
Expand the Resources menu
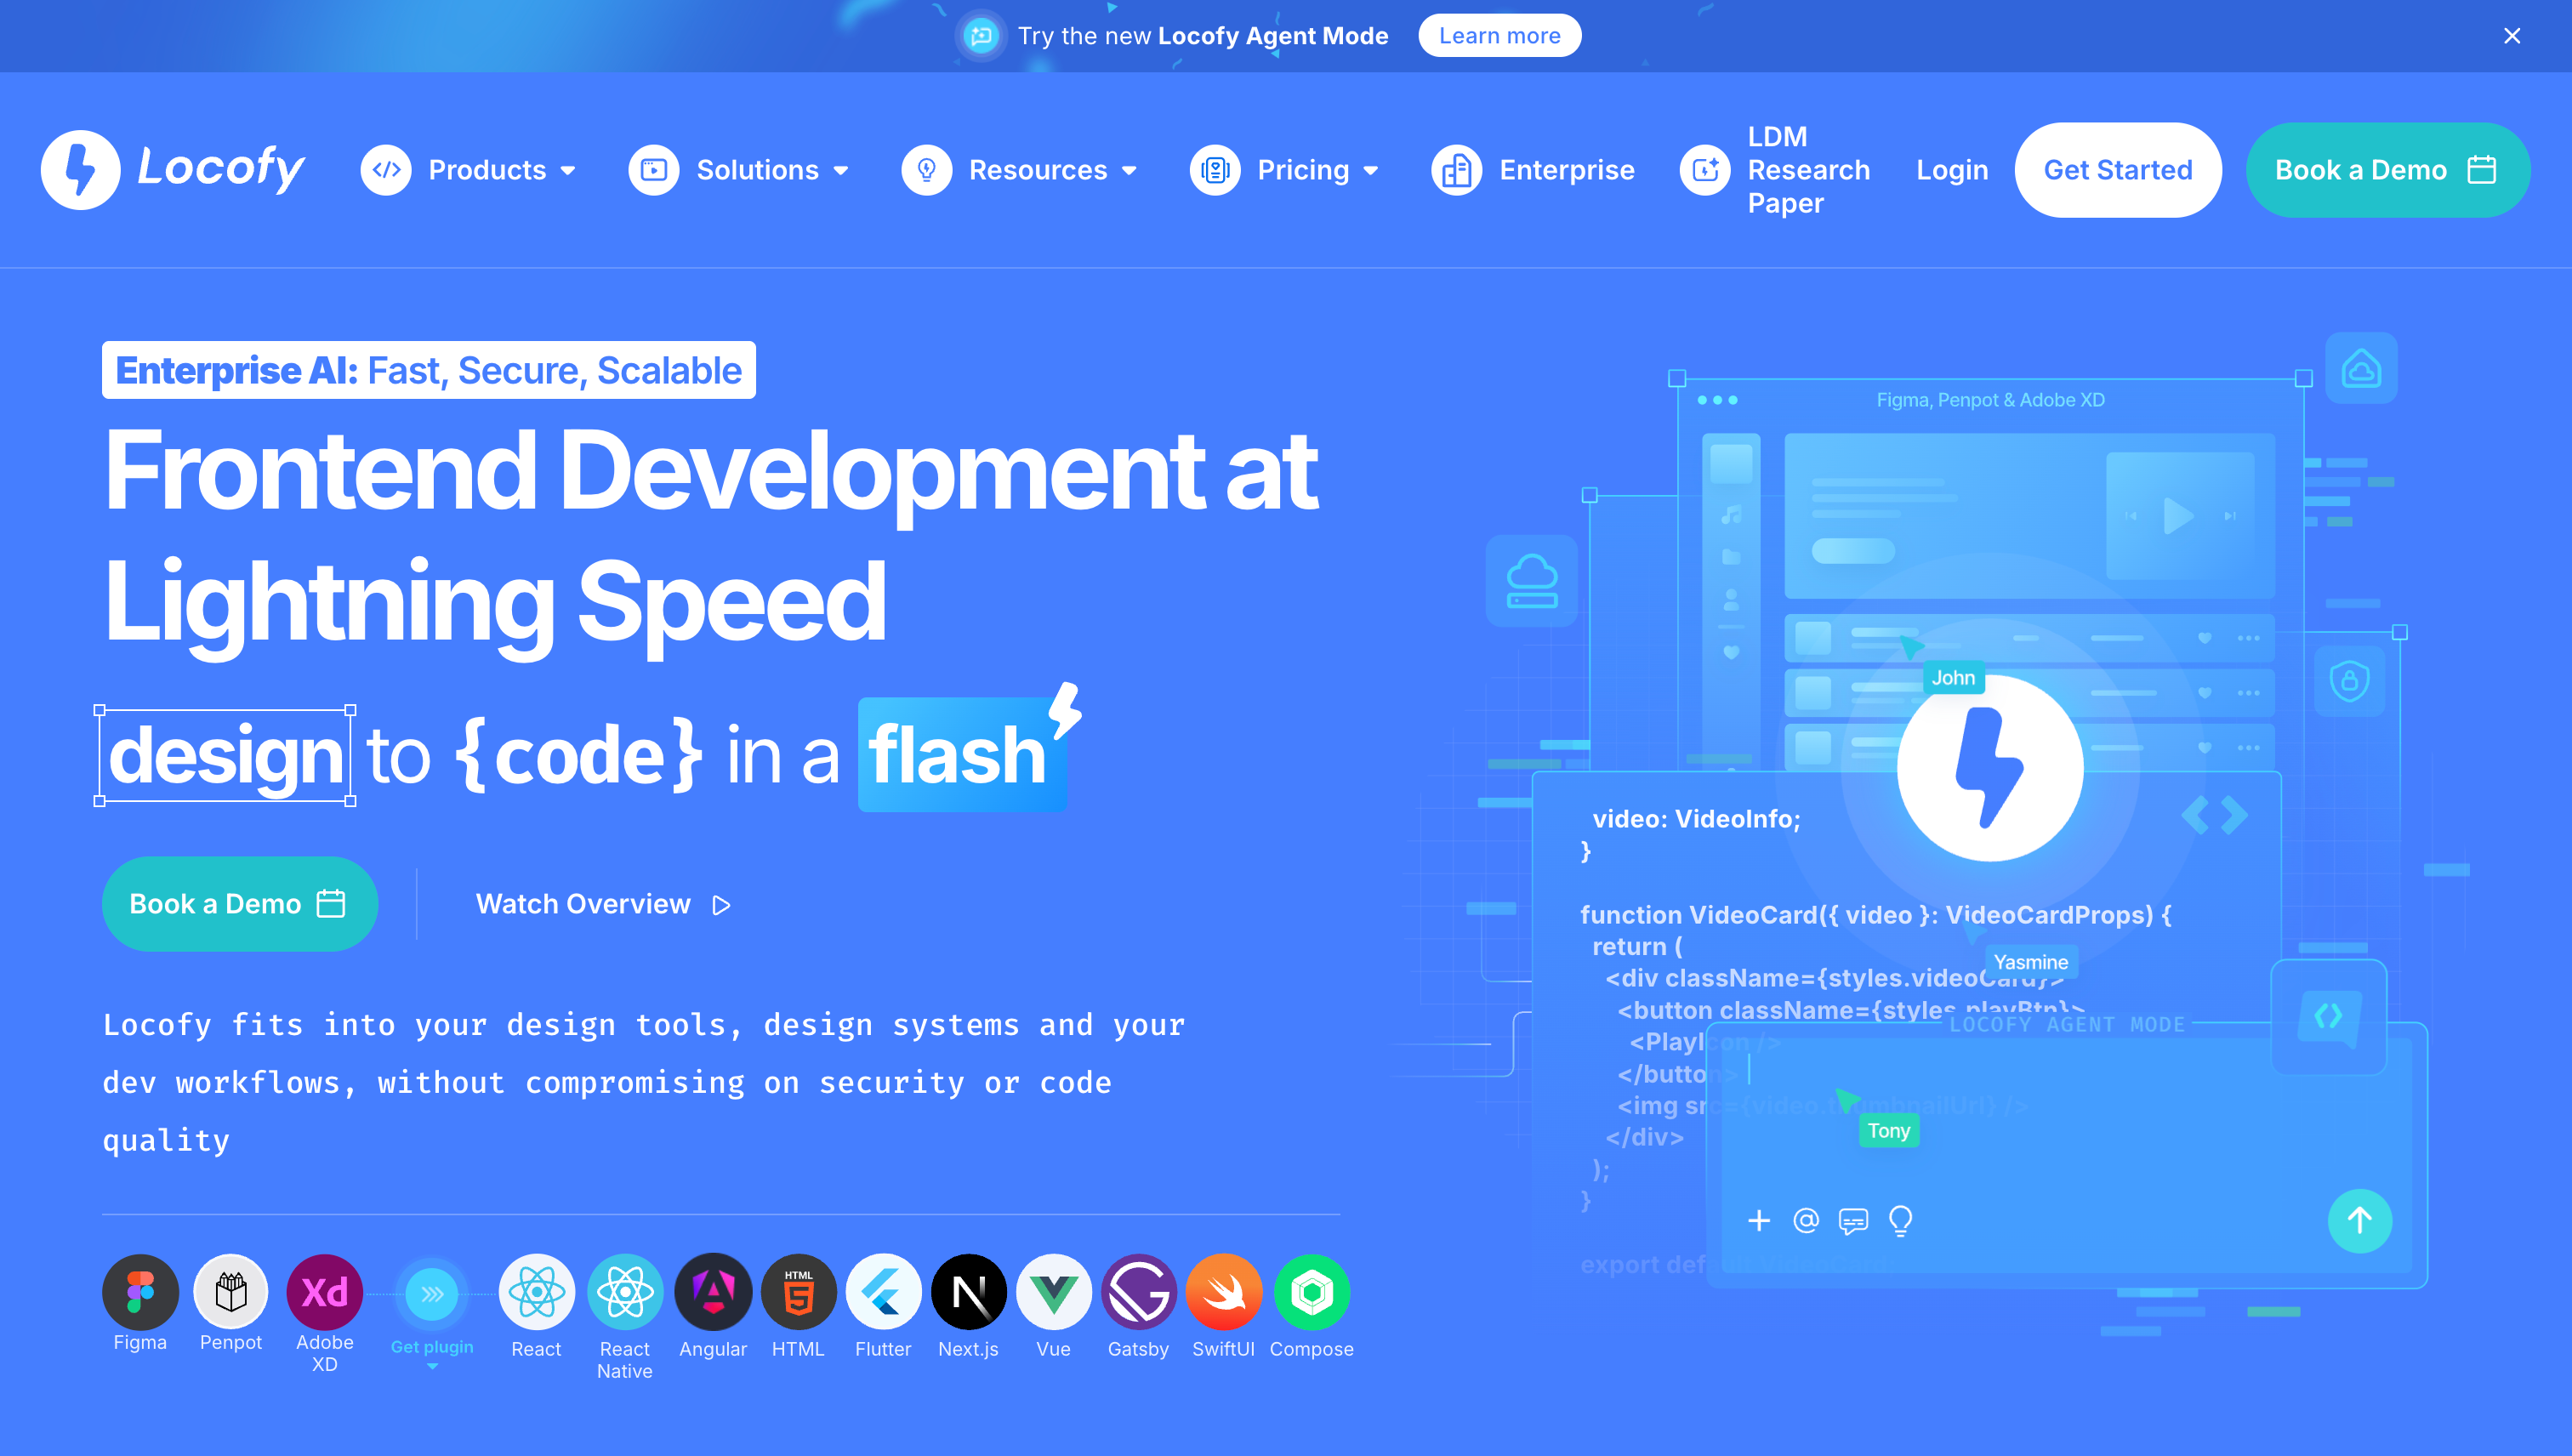1037,170
